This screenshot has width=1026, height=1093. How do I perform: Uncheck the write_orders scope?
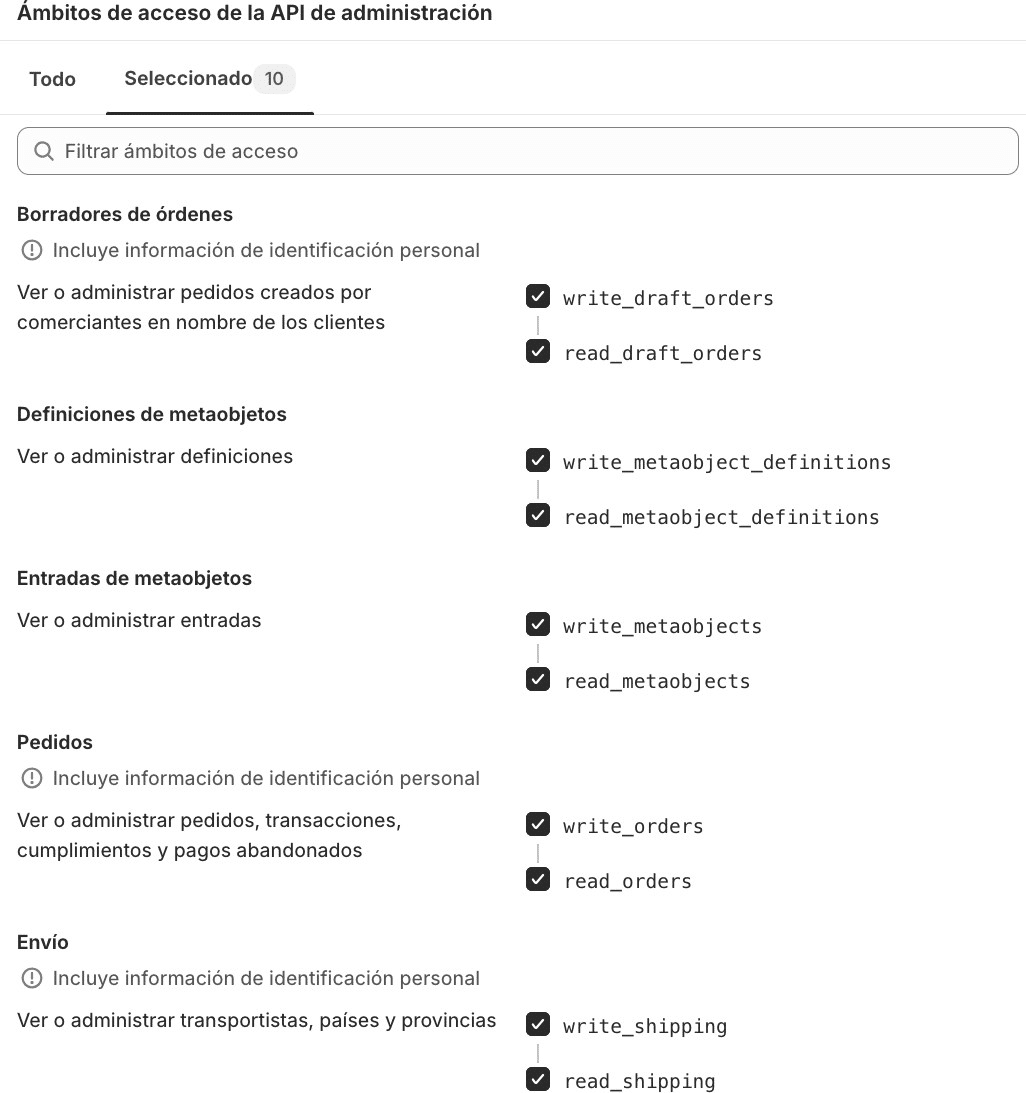click(x=538, y=824)
